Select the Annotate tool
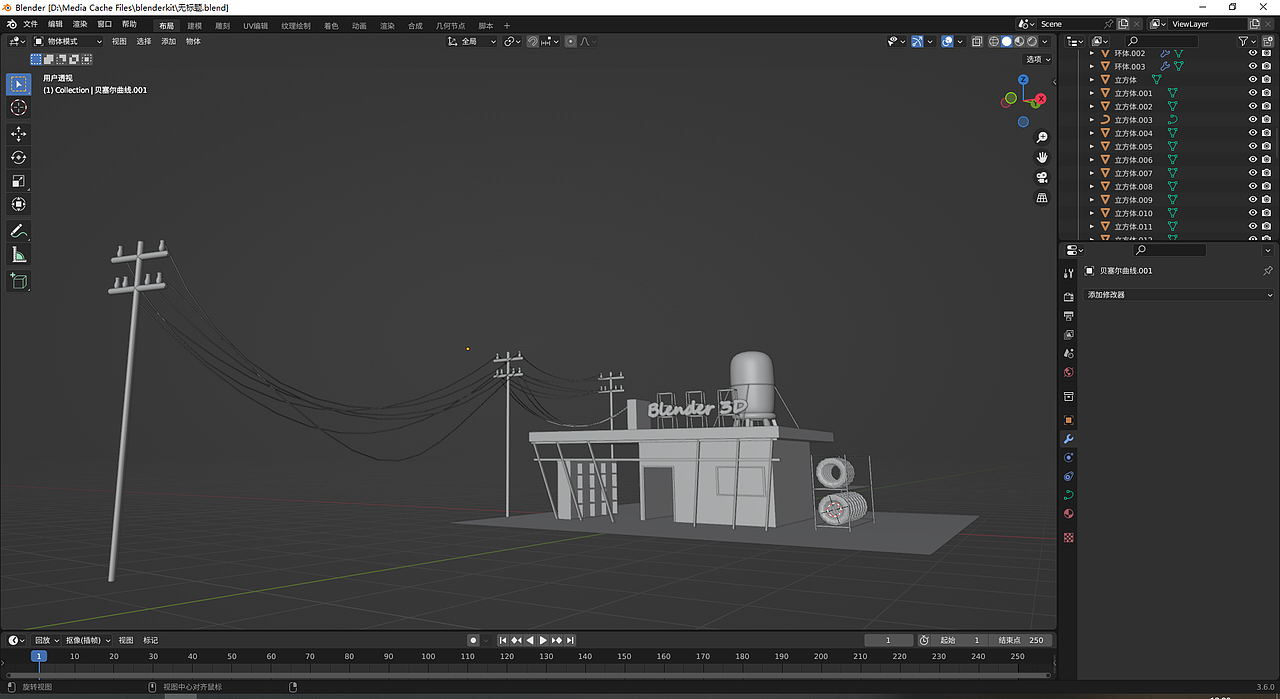The image size is (1280, 699). point(18,231)
